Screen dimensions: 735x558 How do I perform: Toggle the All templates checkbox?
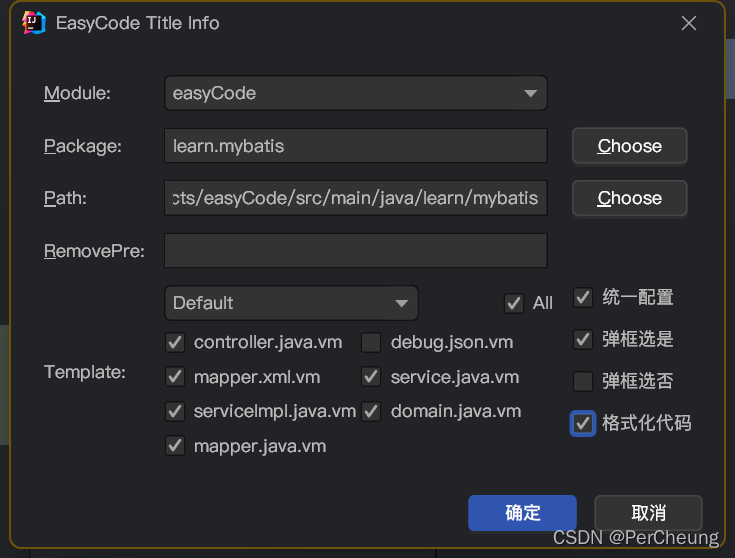point(514,303)
